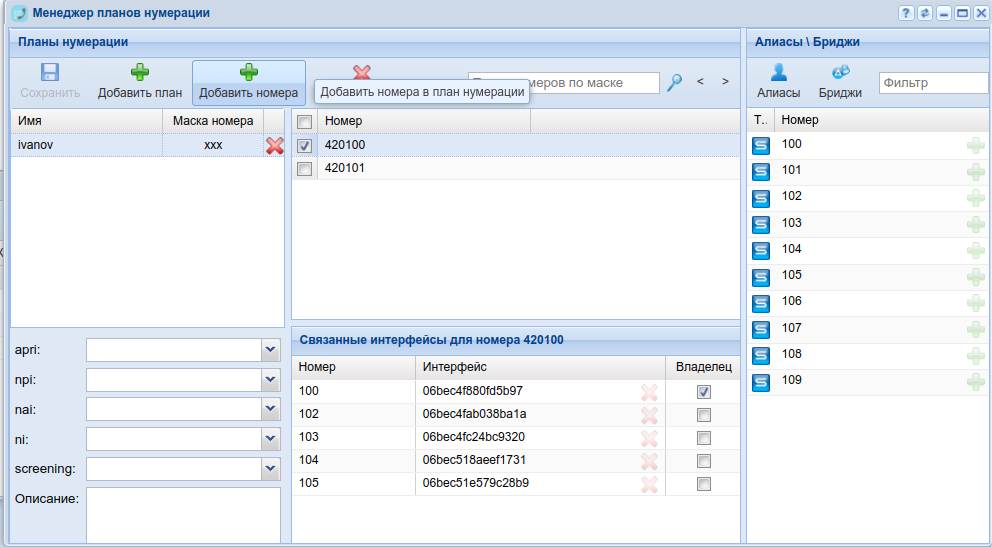This screenshot has height=547, width=992.
Task: Click the magnifier search icon
Action: [x=675, y=82]
